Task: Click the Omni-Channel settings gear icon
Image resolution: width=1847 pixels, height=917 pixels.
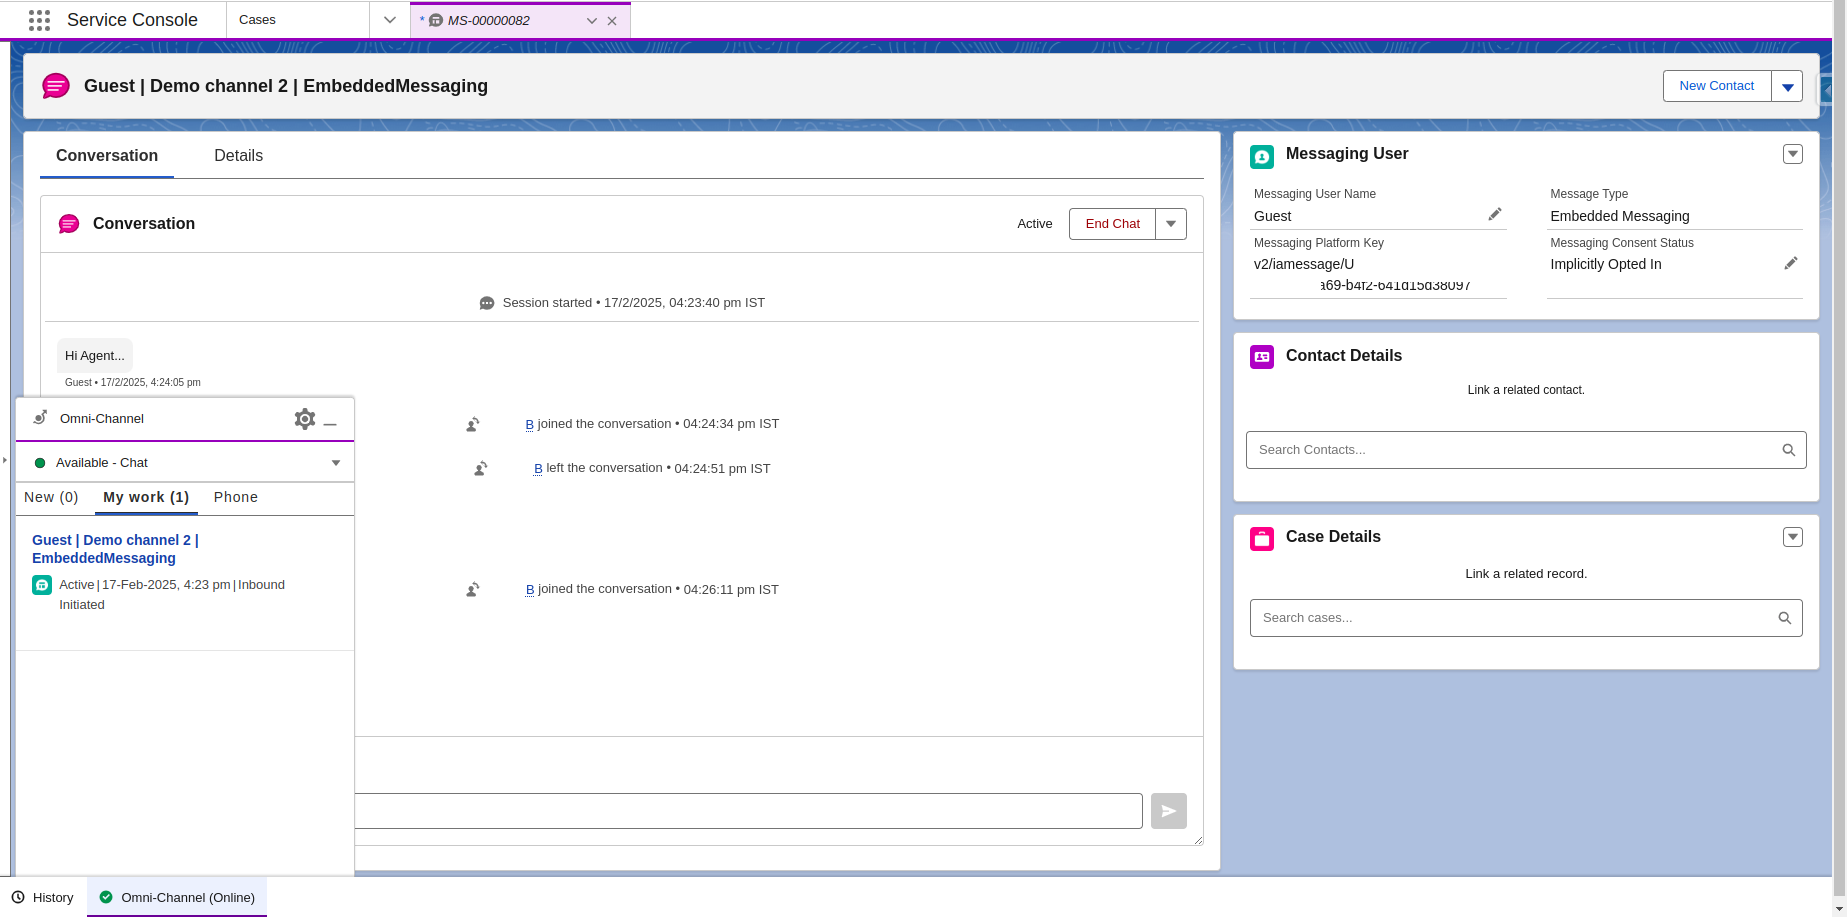Action: click(305, 419)
